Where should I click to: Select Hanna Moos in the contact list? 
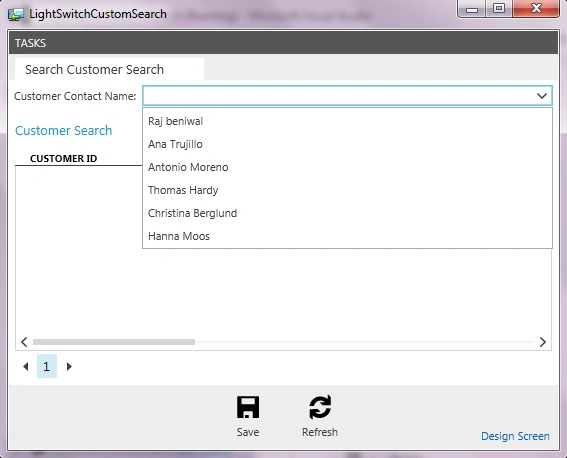coord(347,236)
